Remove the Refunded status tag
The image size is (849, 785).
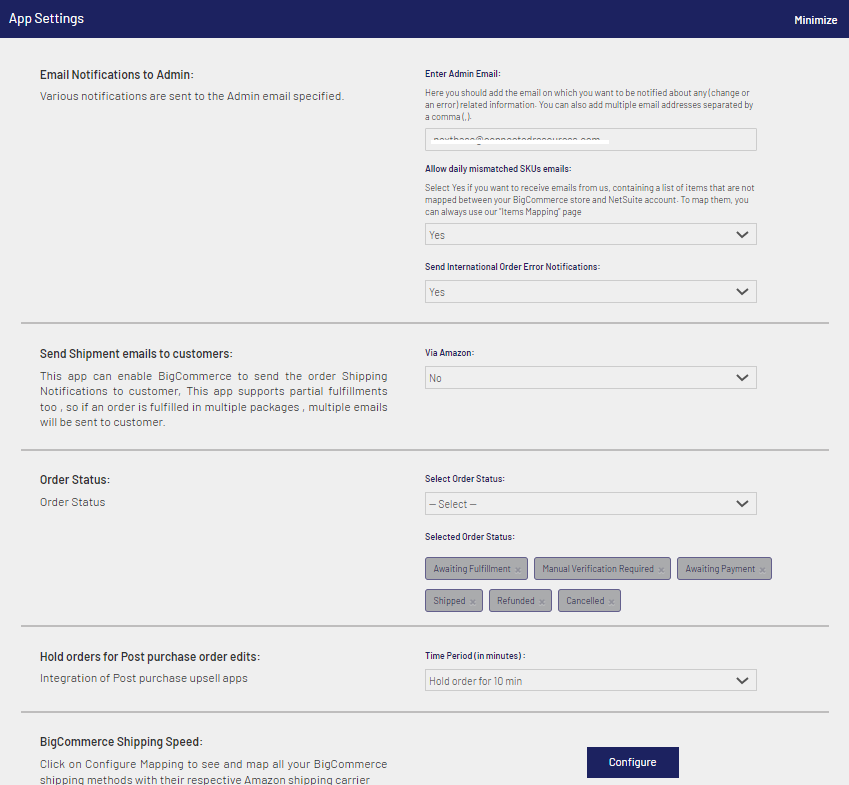542,602
